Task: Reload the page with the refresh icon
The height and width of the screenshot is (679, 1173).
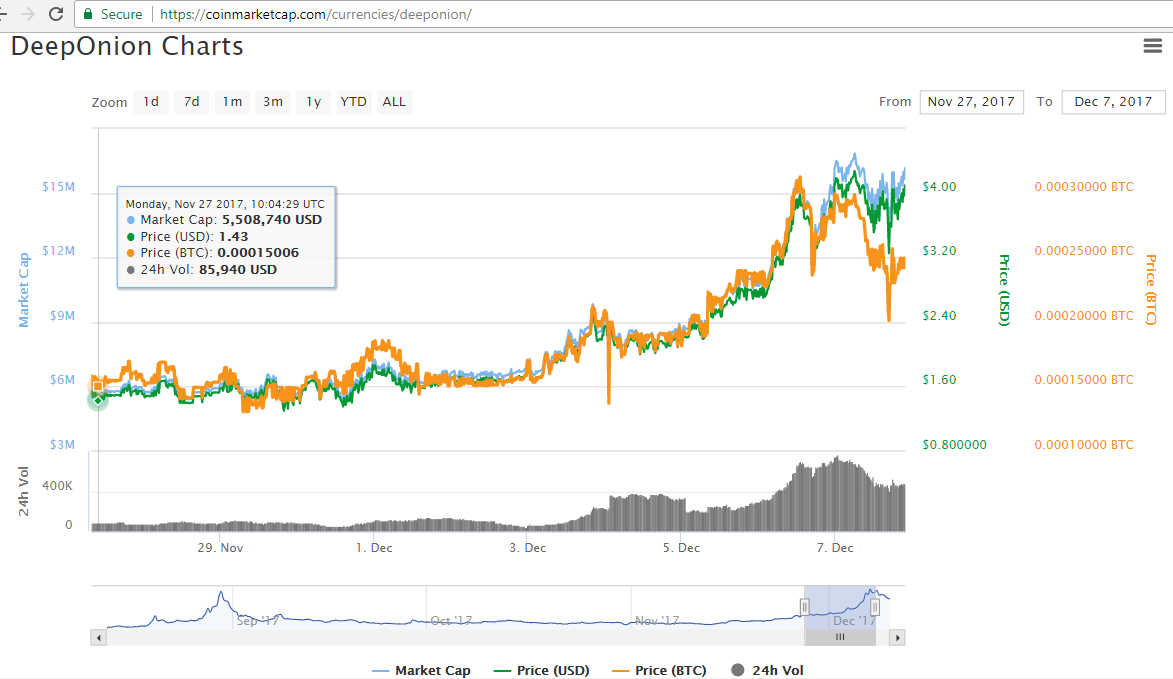Action: tap(55, 14)
